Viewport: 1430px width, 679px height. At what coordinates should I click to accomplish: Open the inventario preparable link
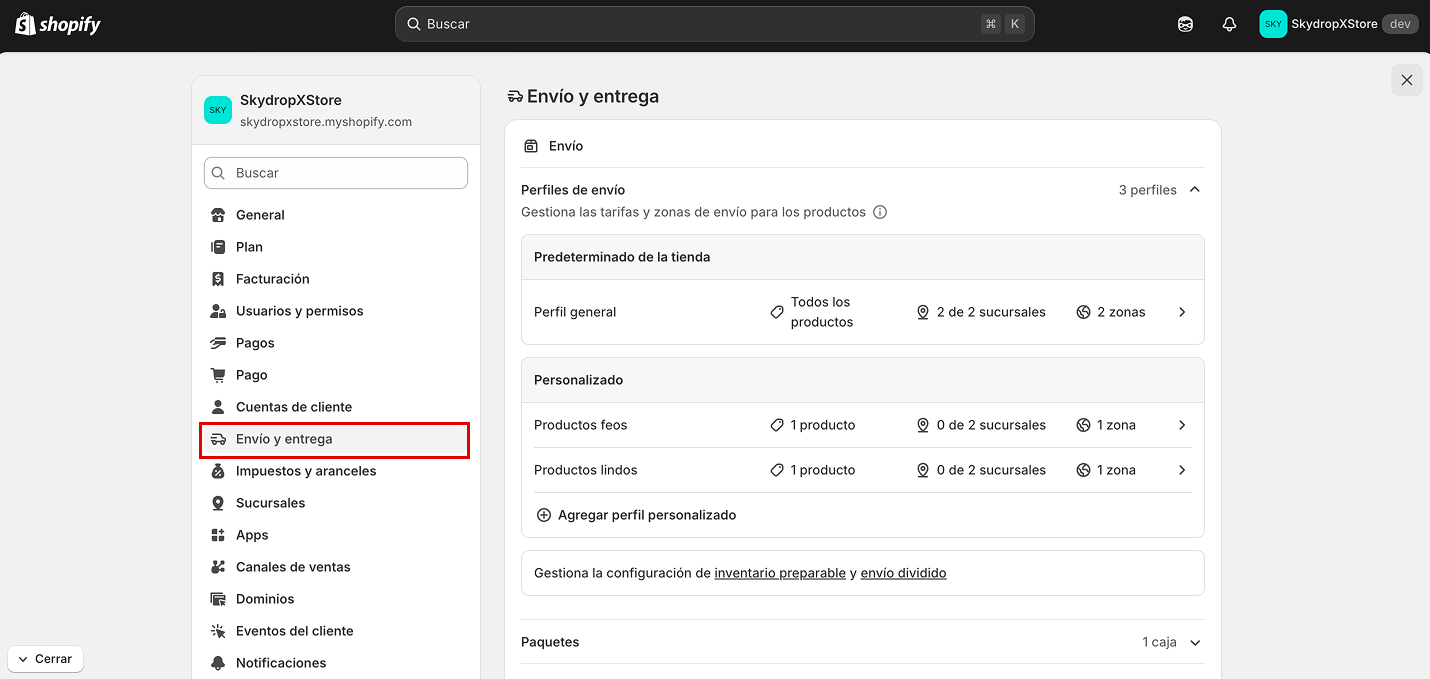[780, 573]
